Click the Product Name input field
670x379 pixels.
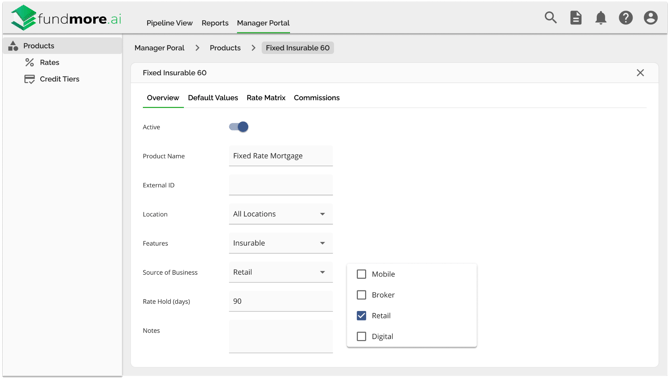[281, 156]
